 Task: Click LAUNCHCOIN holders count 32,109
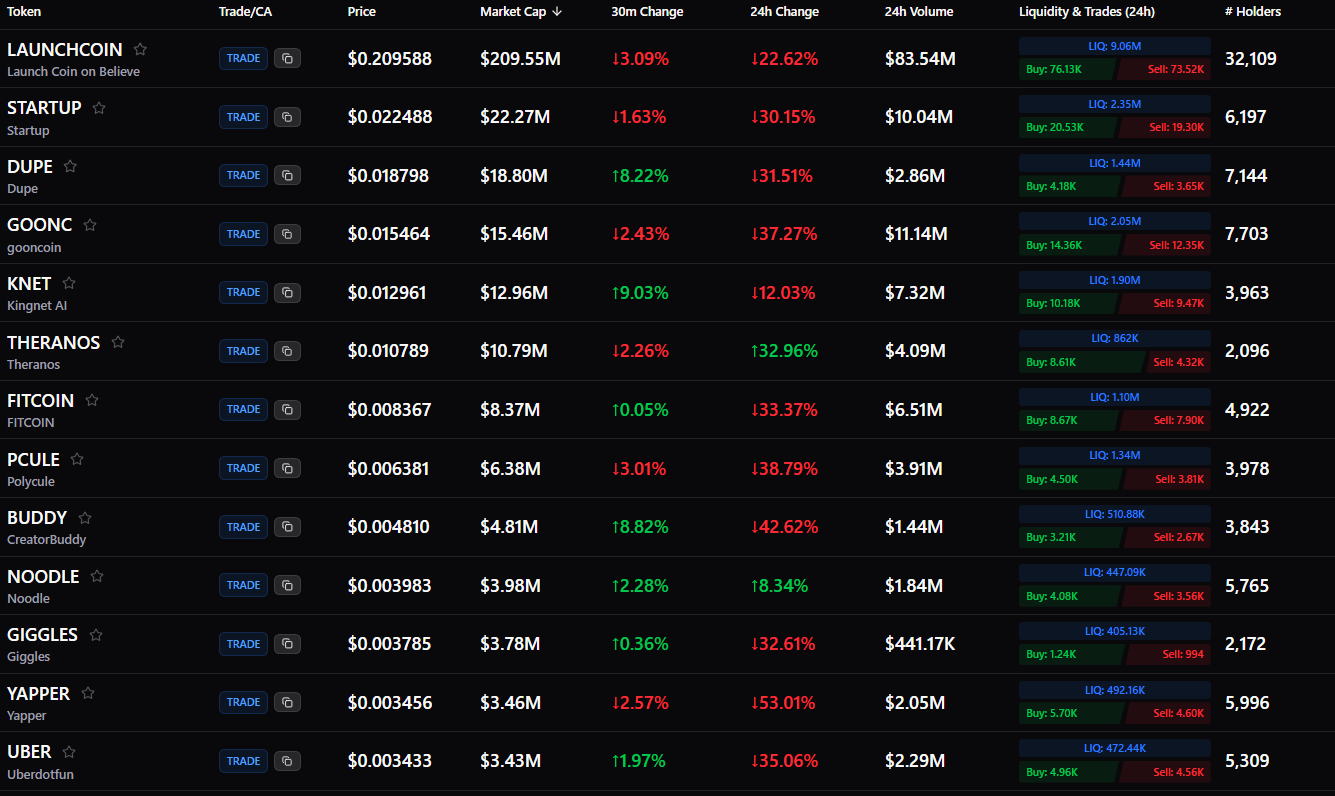pyautogui.click(x=1251, y=58)
